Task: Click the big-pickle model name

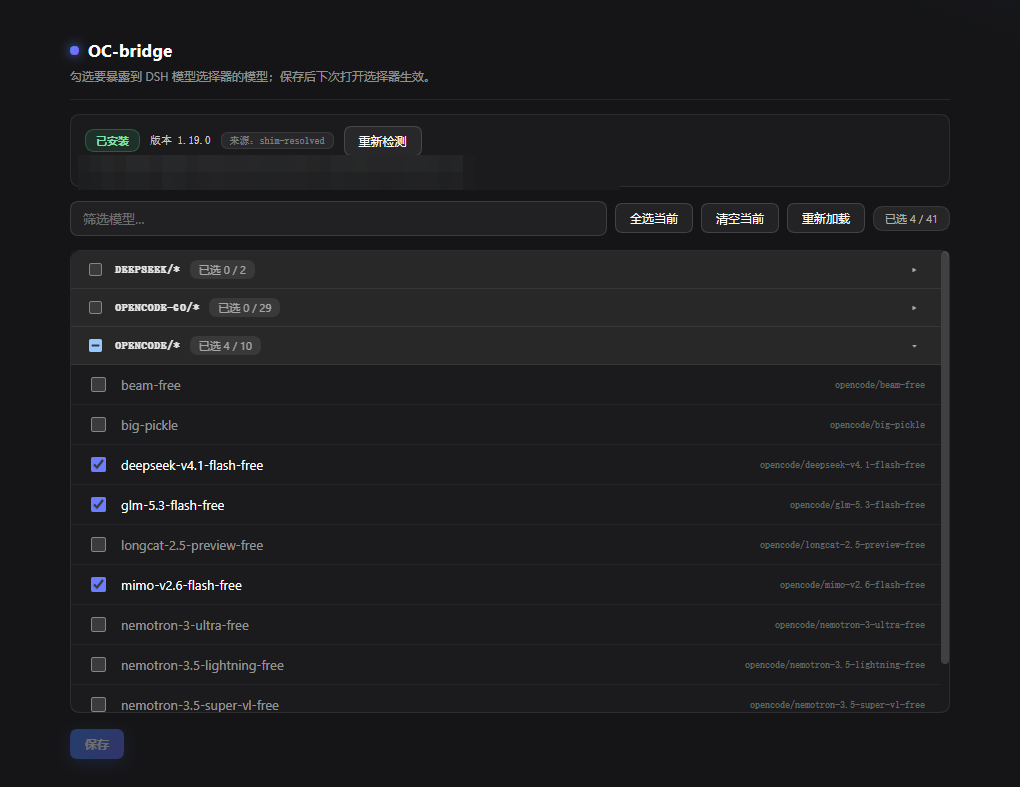Action: point(149,425)
